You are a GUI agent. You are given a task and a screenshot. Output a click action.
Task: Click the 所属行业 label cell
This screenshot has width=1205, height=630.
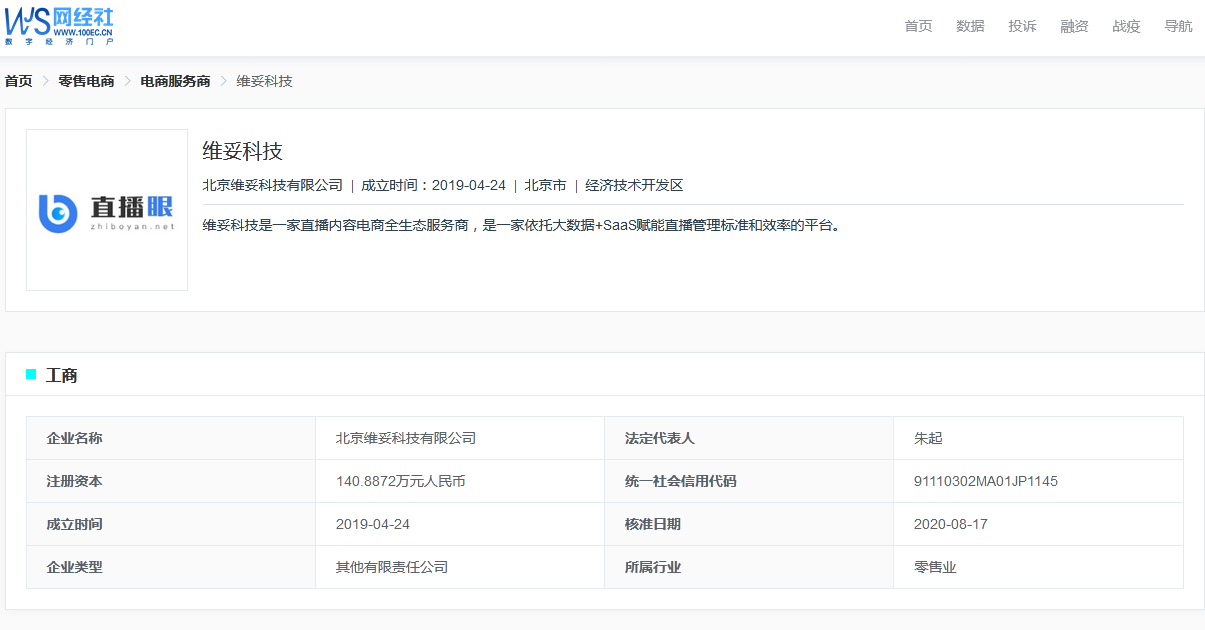point(749,567)
